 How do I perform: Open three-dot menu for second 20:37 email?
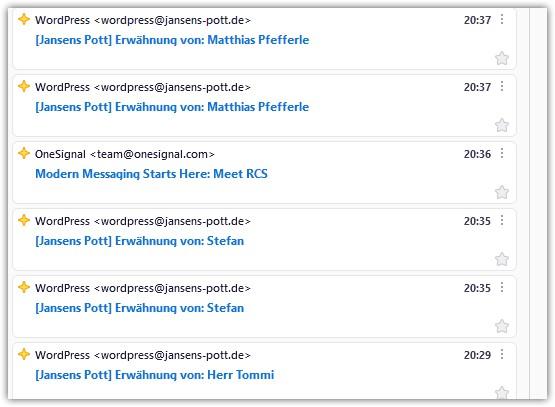pos(502,86)
